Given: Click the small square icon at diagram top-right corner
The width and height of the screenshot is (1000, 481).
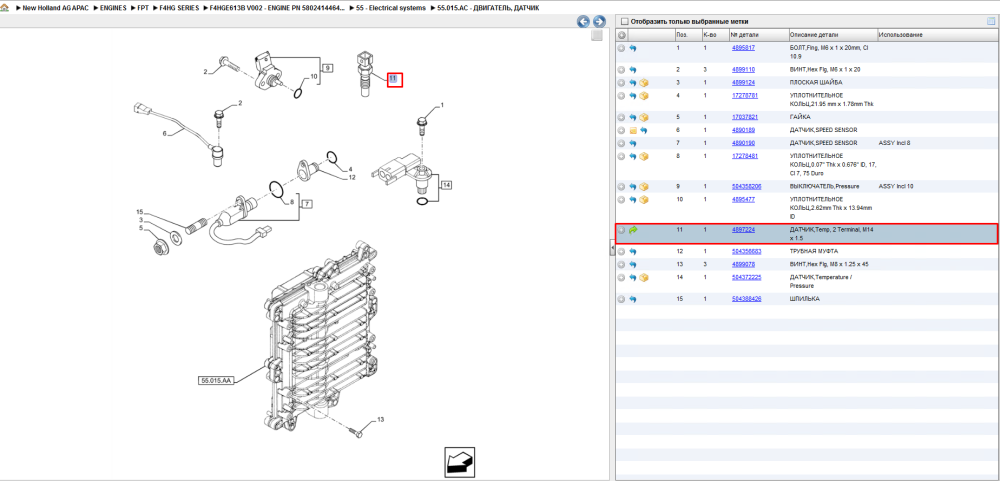Looking at the screenshot, I should (597, 36).
